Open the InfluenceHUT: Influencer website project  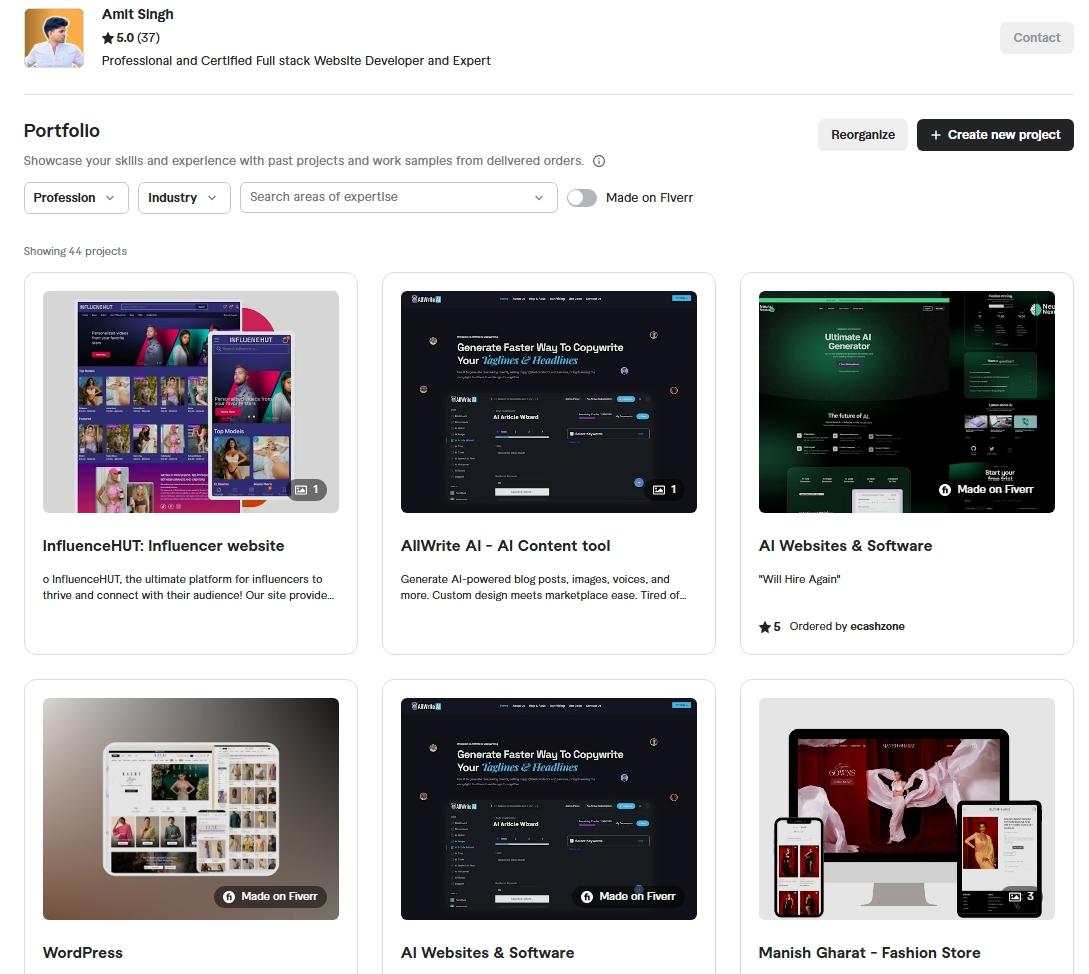pyautogui.click(x=162, y=546)
